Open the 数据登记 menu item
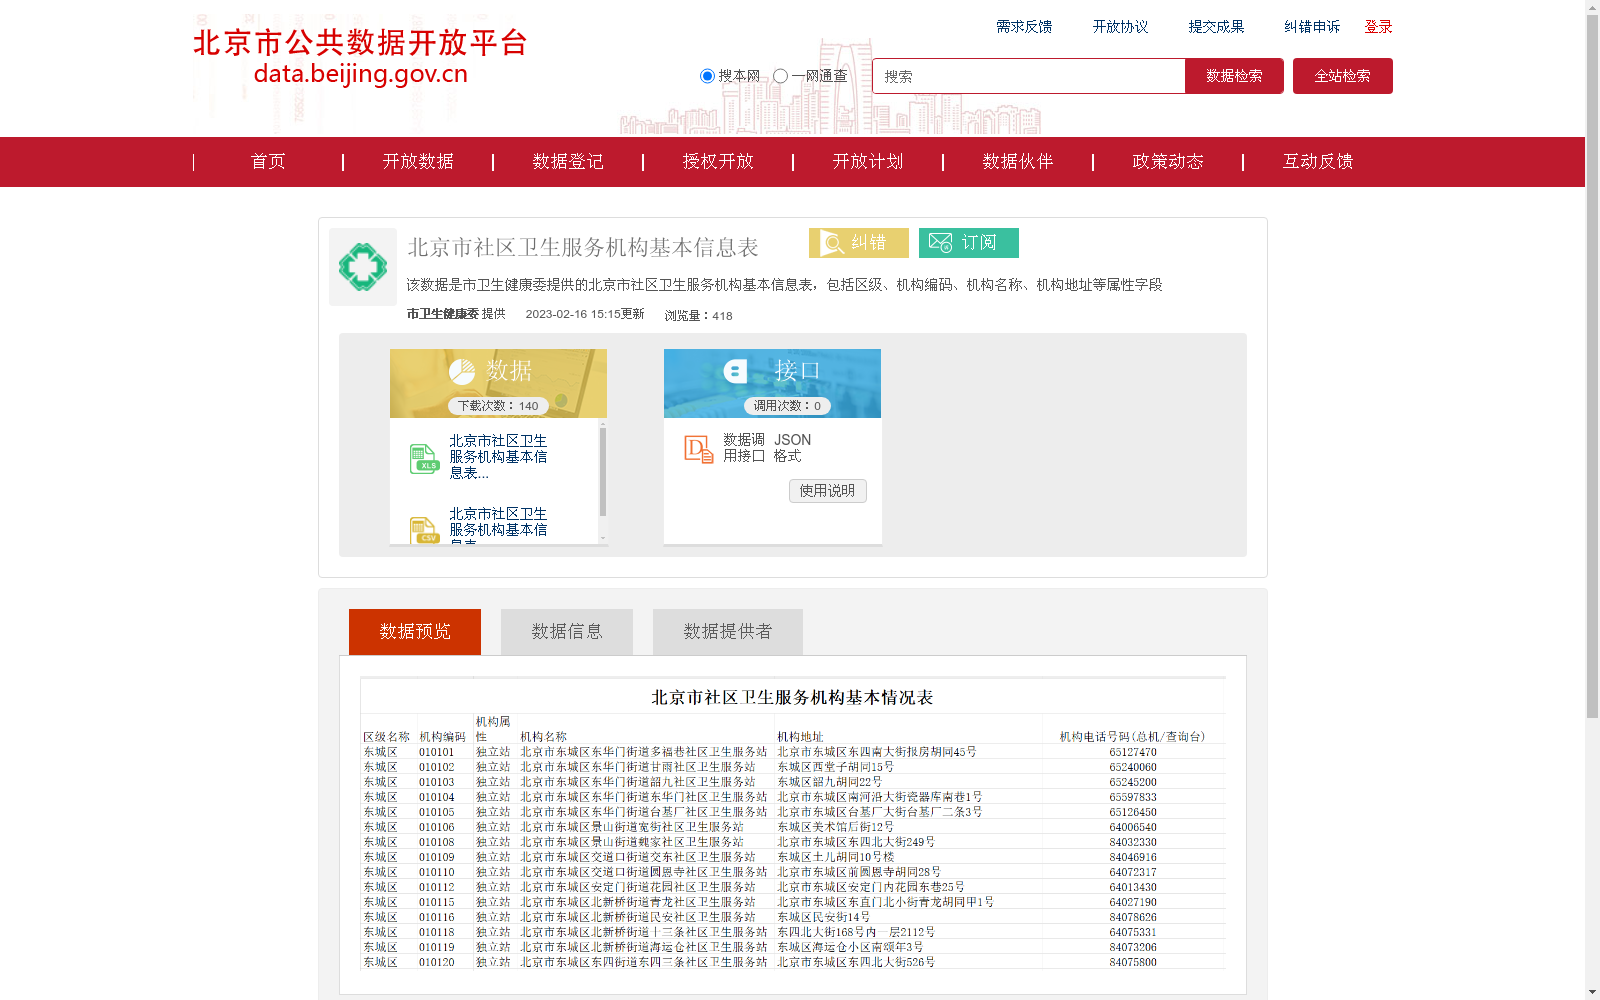The height and width of the screenshot is (1000, 1600). (568, 162)
